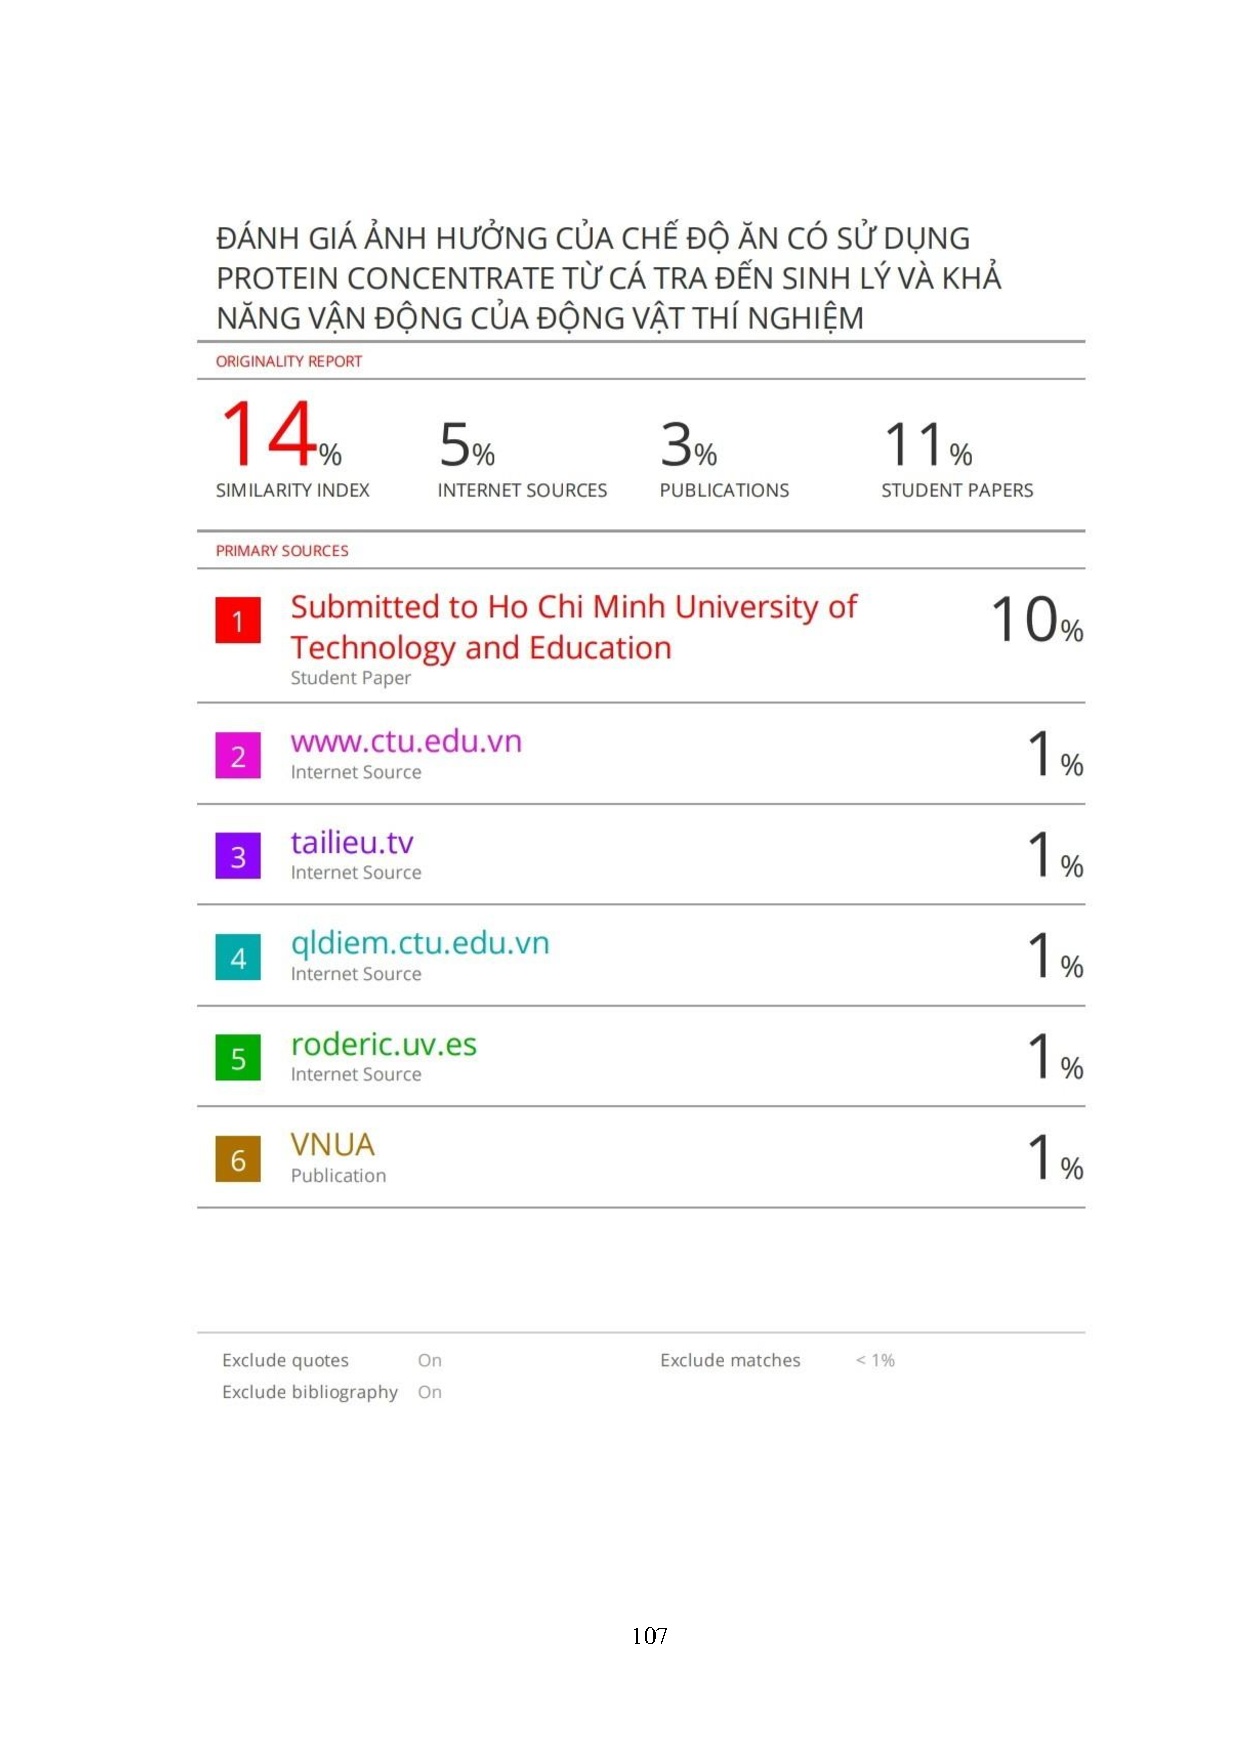Click the Exclude matches < 1% value

[x=875, y=1360]
